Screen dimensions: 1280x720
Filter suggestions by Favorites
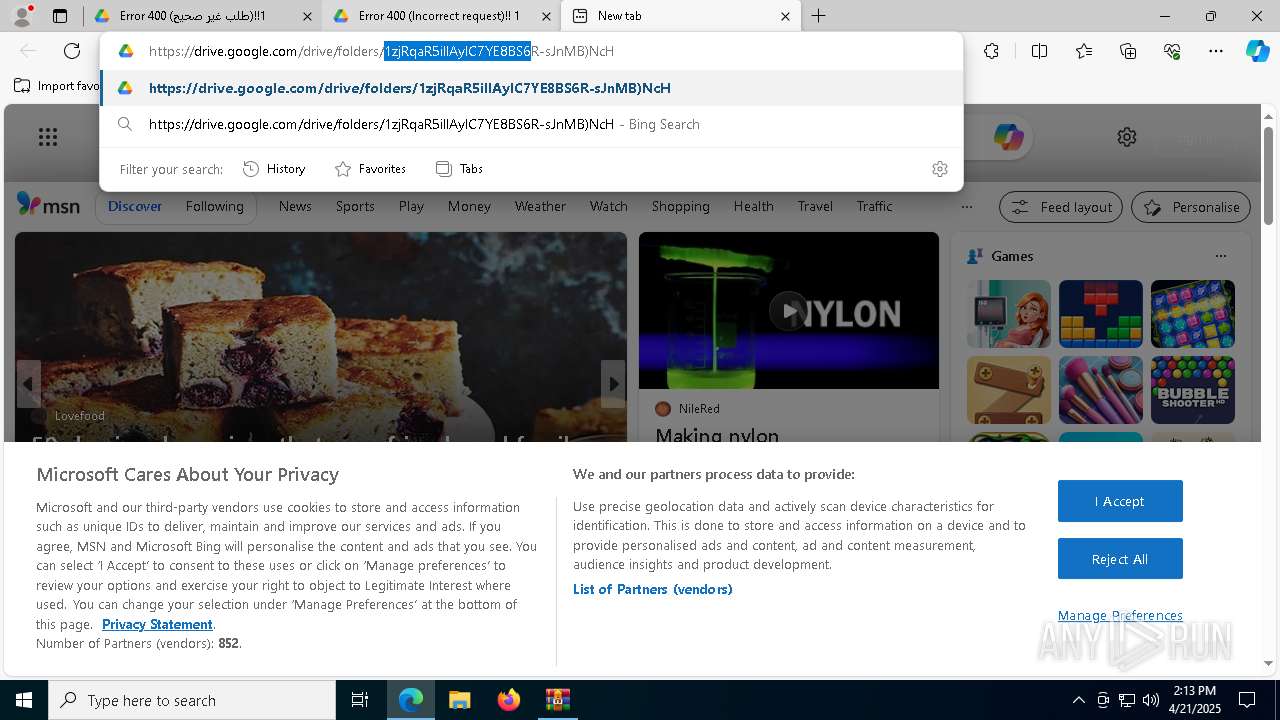[370, 169]
